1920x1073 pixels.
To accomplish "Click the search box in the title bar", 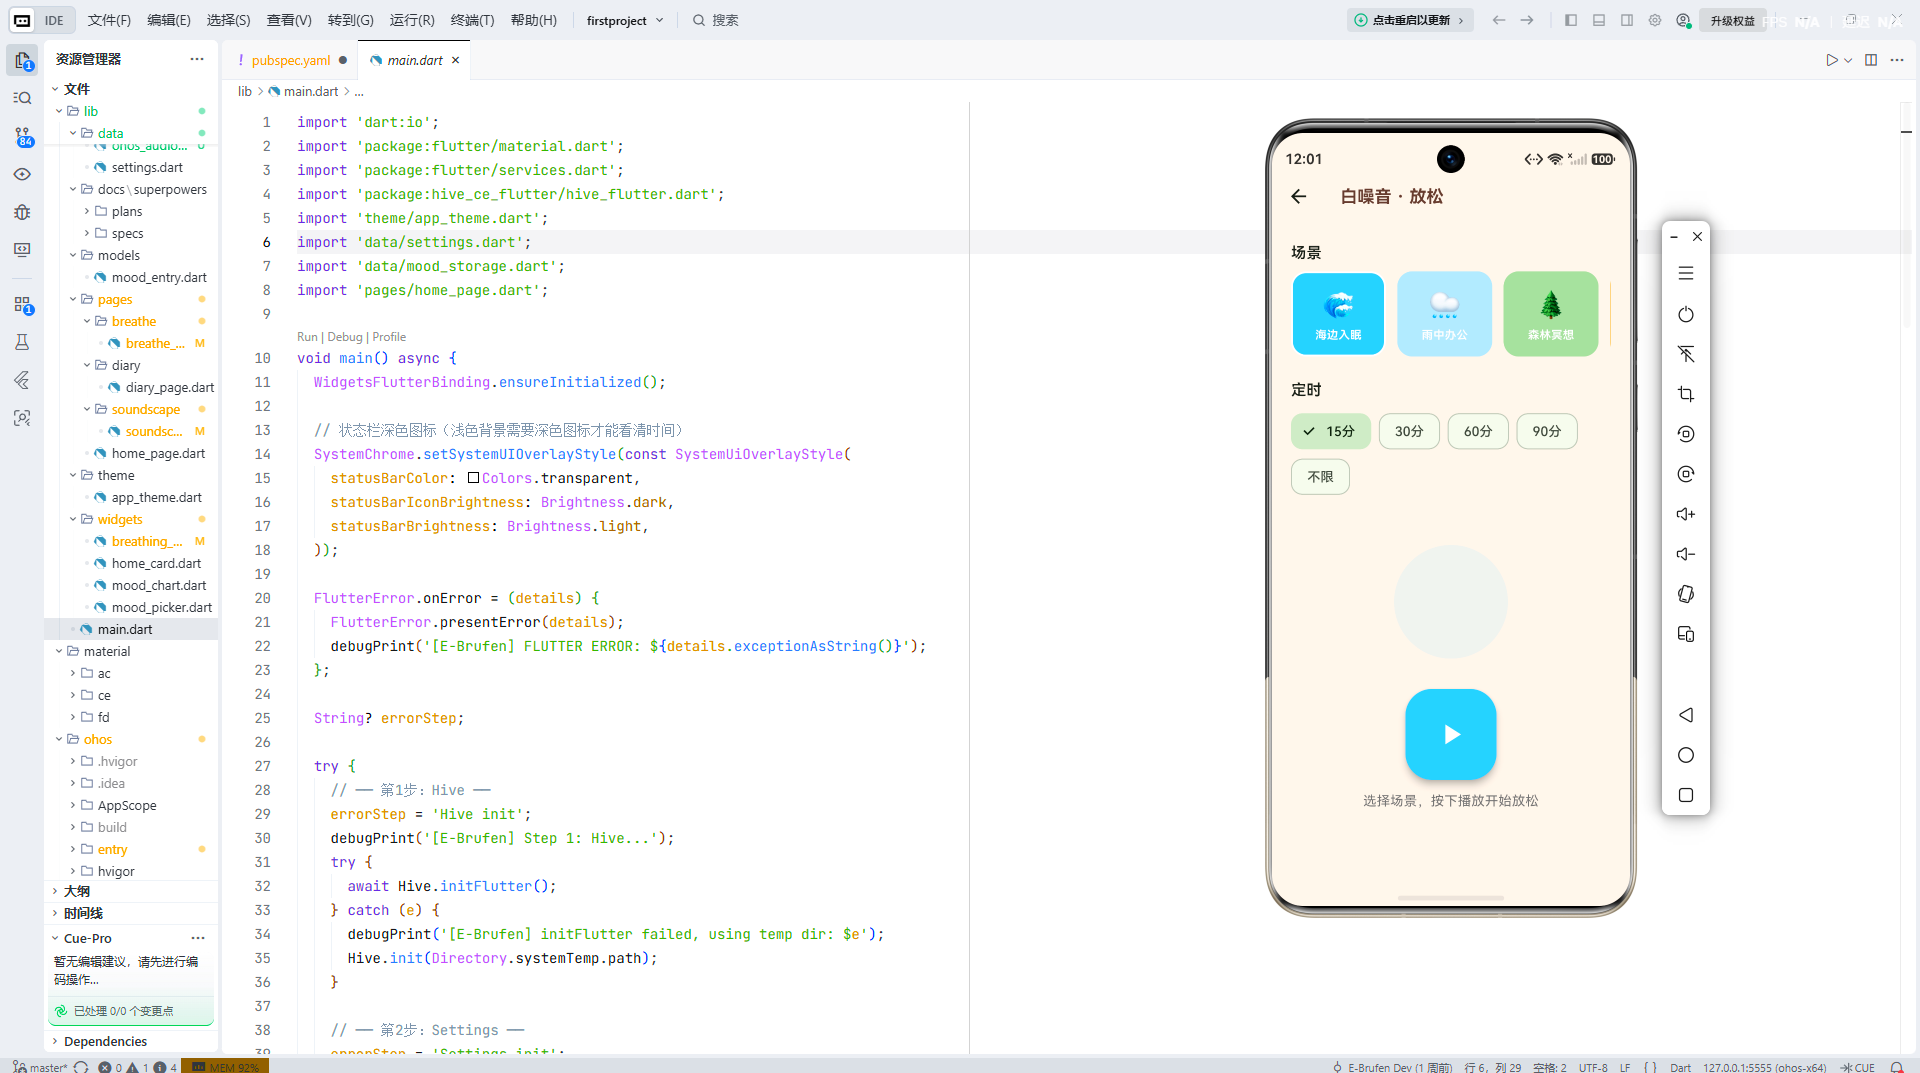I will 715,20.
